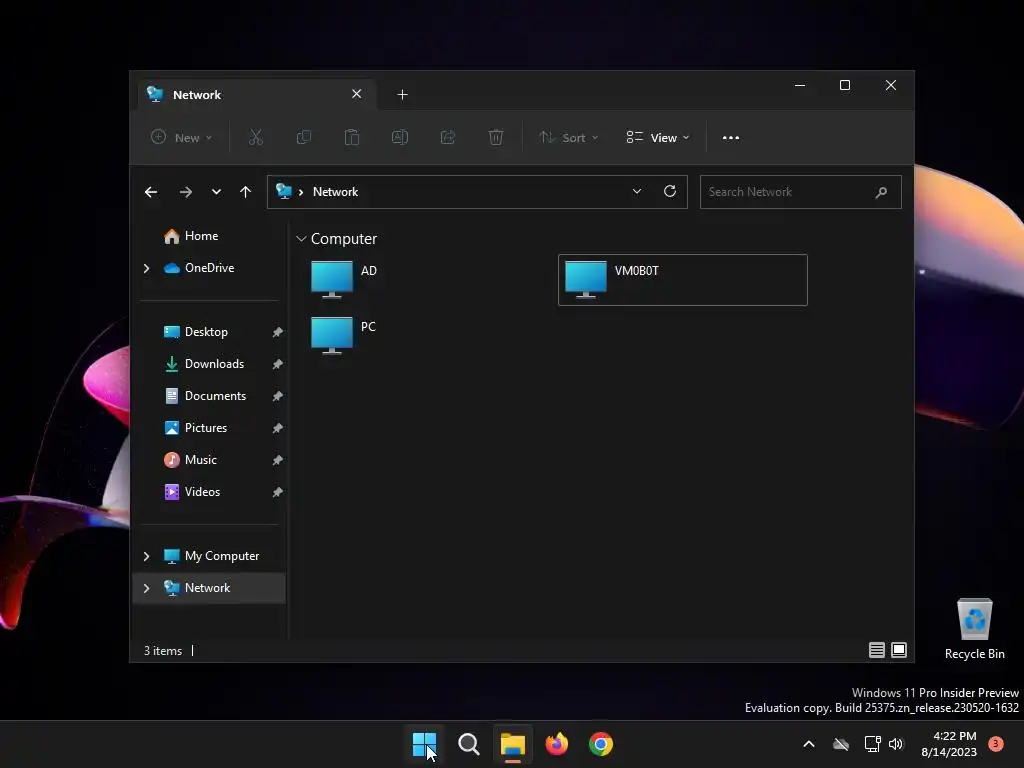This screenshot has height=768, width=1024.
Task: Expand OneDrive in the navigation pane
Action: coord(146,268)
